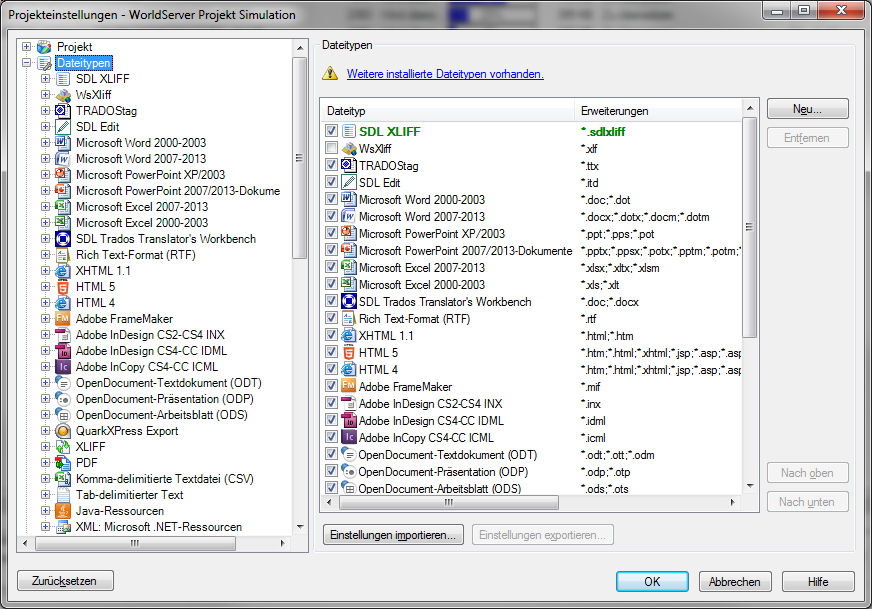Click the Zurücksetzen button
The width and height of the screenshot is (872, 609).
coord(65,581)
